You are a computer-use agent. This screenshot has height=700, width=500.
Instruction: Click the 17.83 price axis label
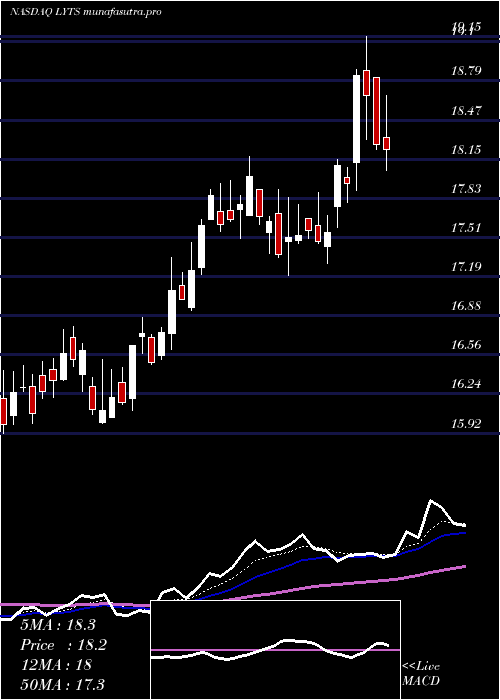466,188
